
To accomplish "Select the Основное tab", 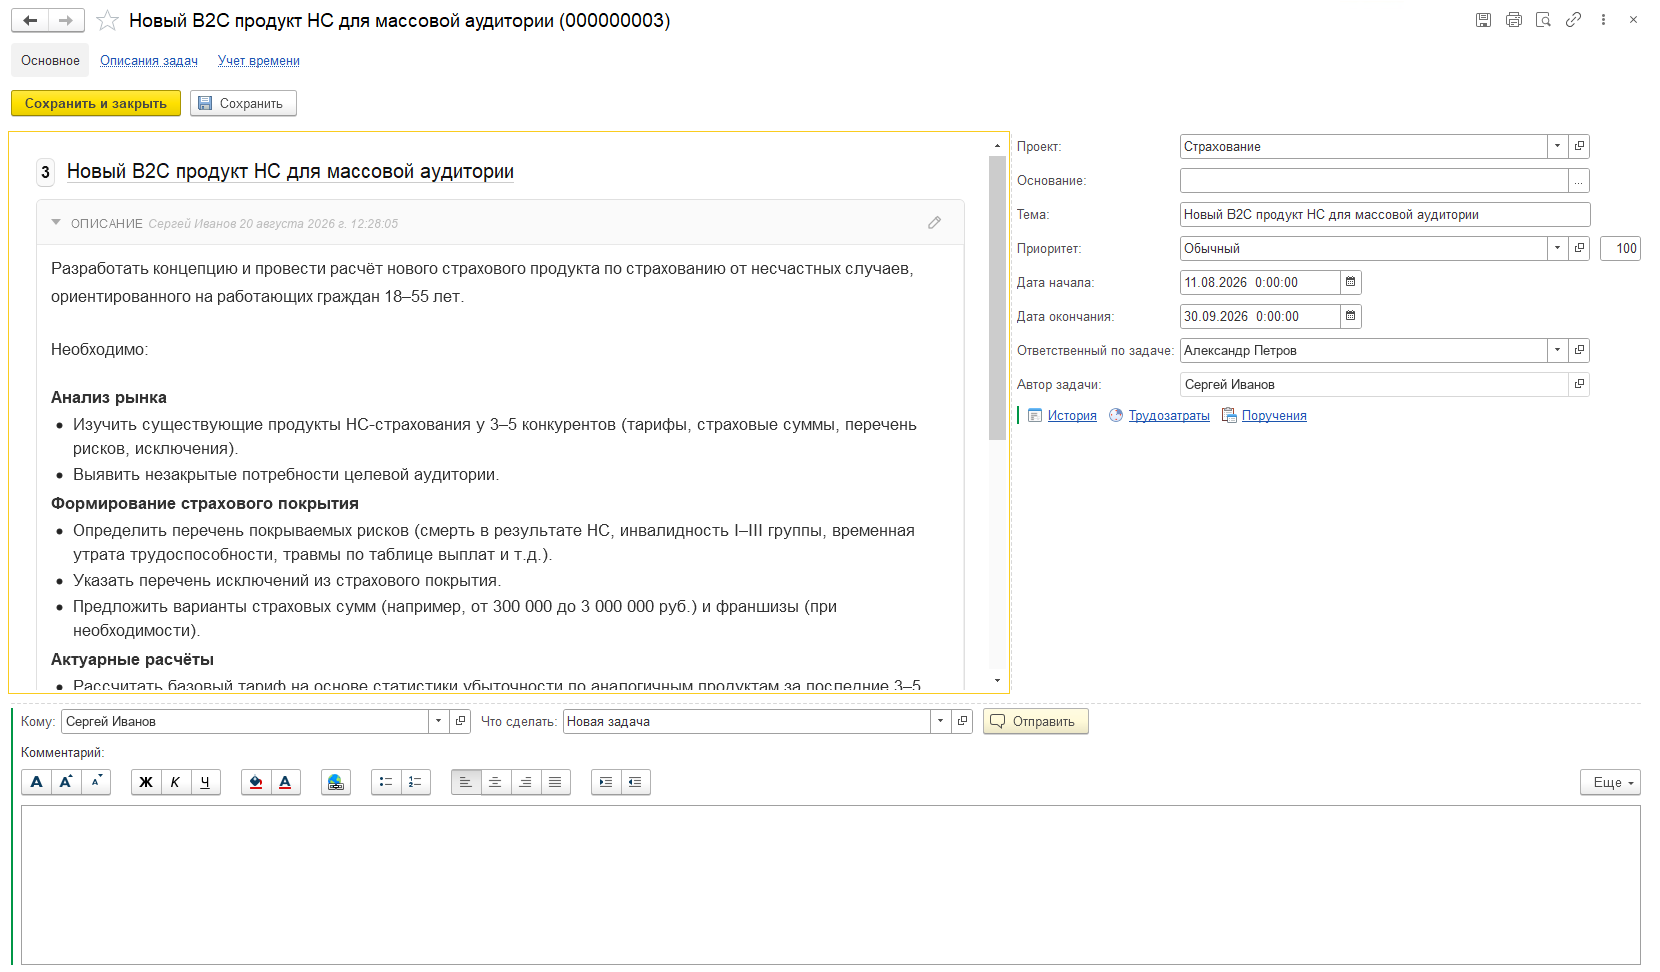I will click(50, 61).
